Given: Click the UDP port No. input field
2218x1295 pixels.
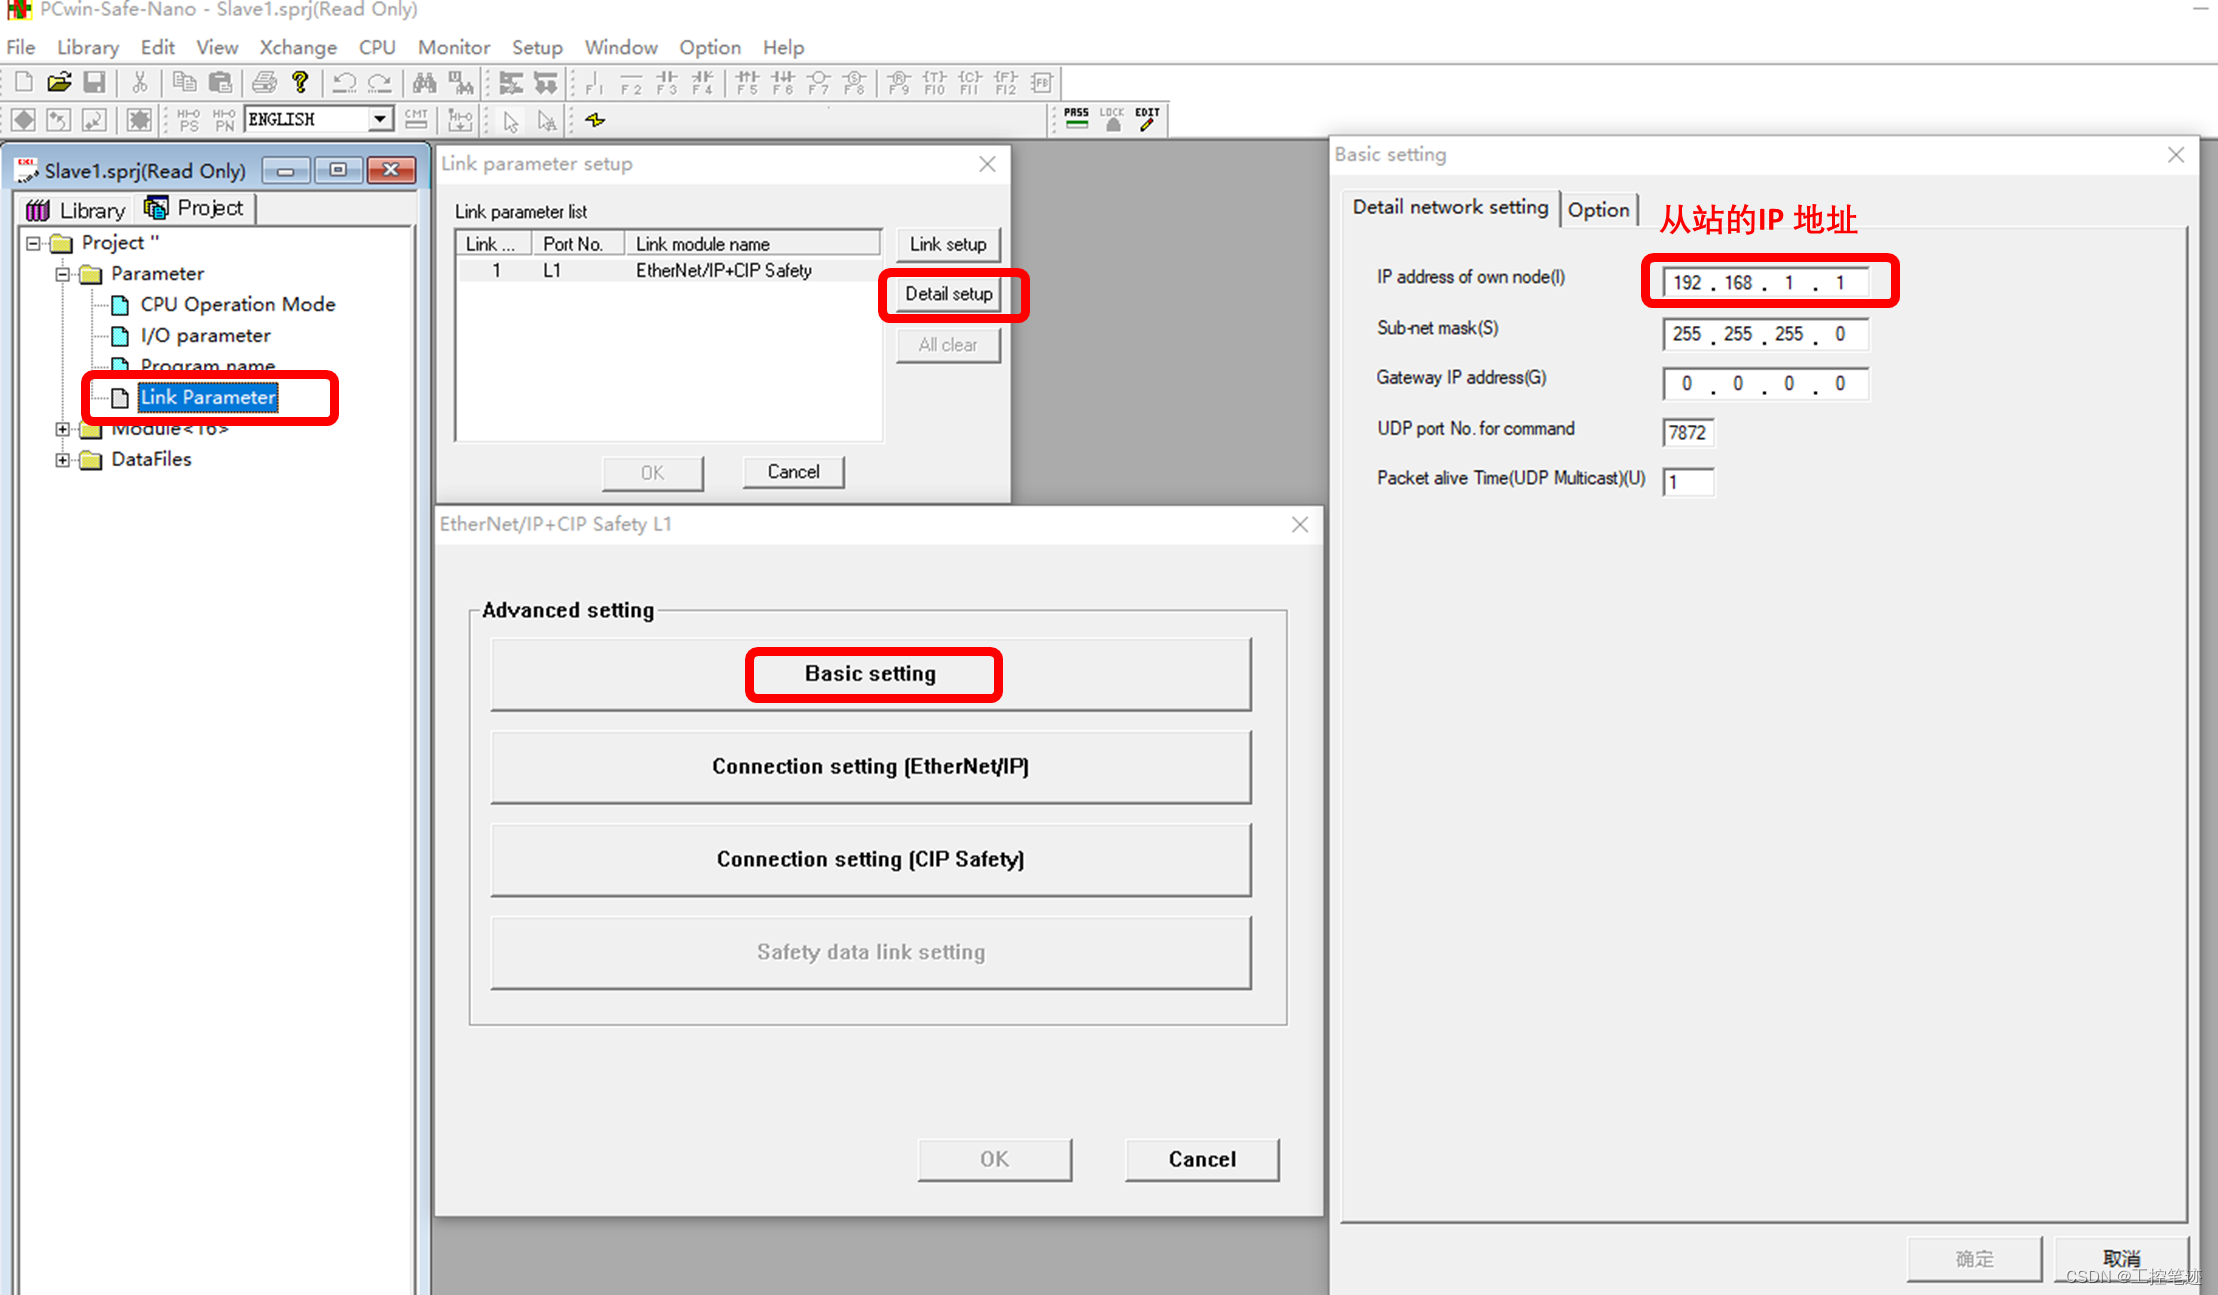Looking at the screenshot, I should point(1688,432).
